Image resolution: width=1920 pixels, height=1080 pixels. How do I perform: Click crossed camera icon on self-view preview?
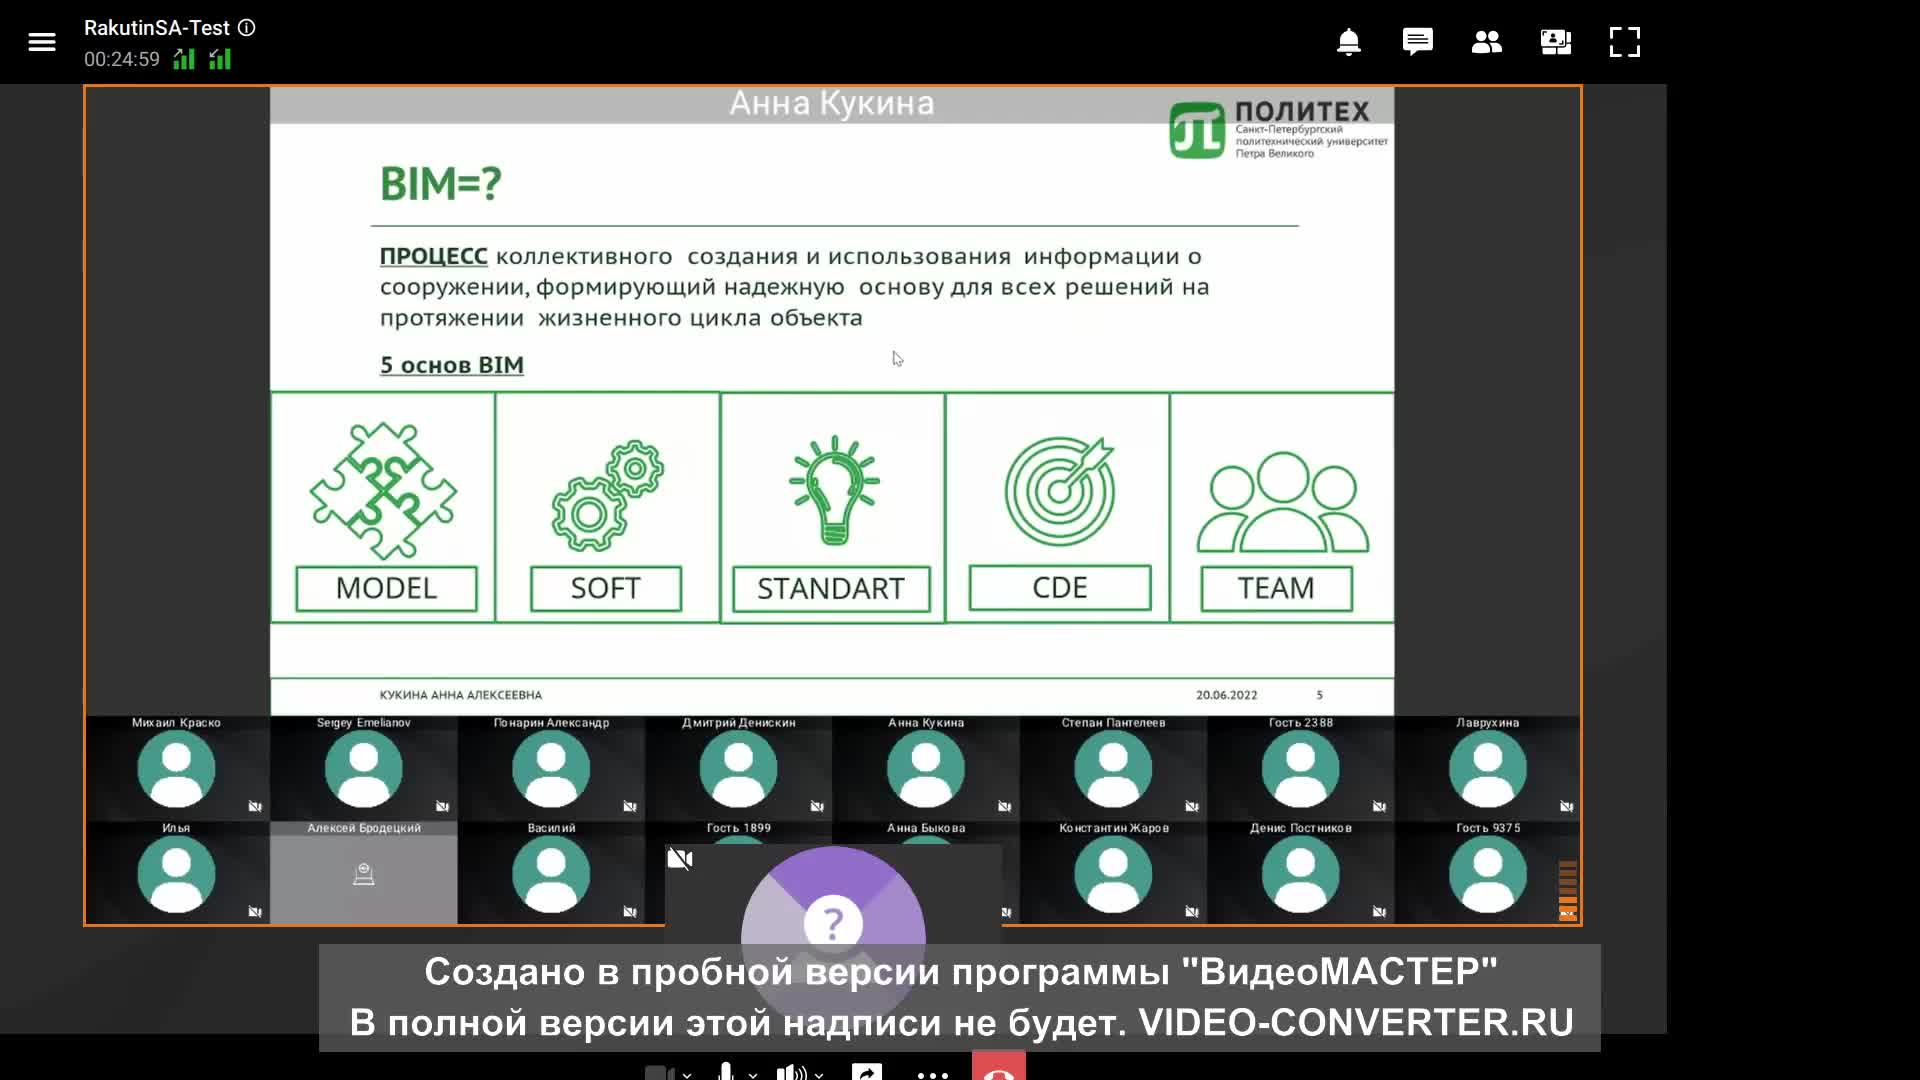tap(680, 859)
